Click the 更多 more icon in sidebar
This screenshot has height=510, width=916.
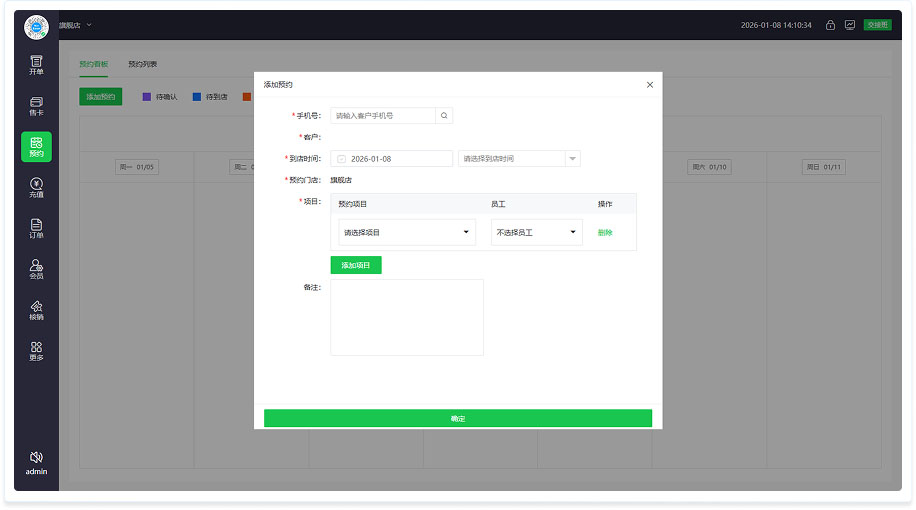36,351
